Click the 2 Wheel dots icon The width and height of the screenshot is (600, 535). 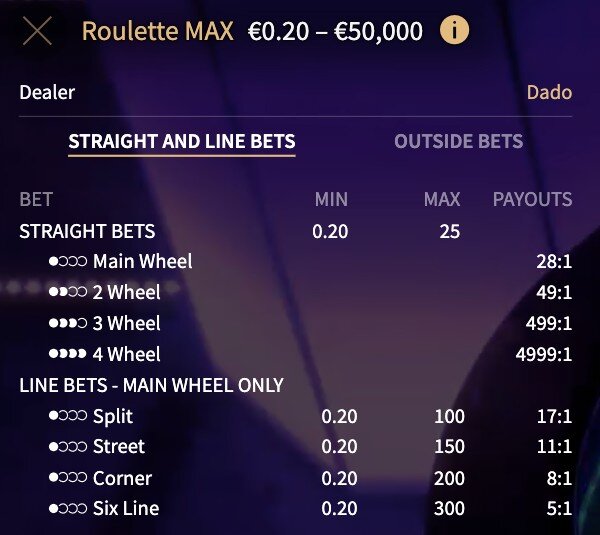click(68, 292)
